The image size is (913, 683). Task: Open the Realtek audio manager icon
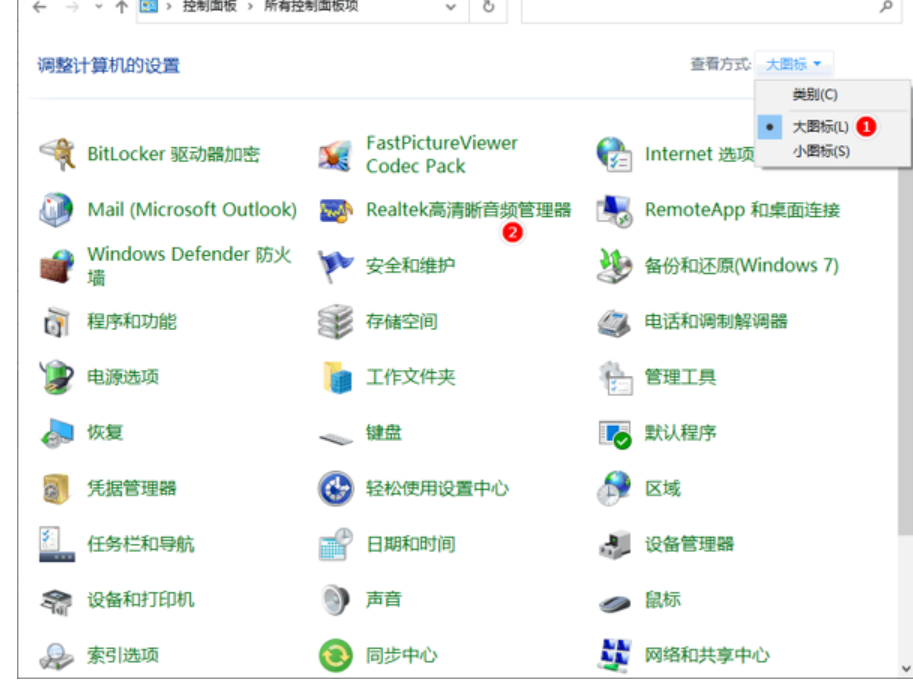[x=335, y=210]
